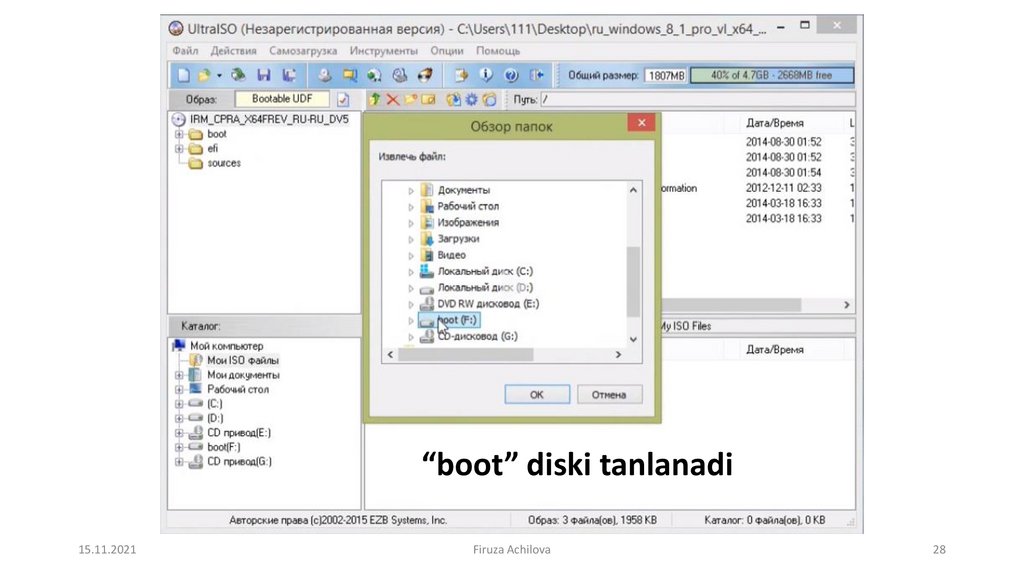Click the 1807MB total size field
Screen dimensions: 1024x576
[x=666, y=76]
